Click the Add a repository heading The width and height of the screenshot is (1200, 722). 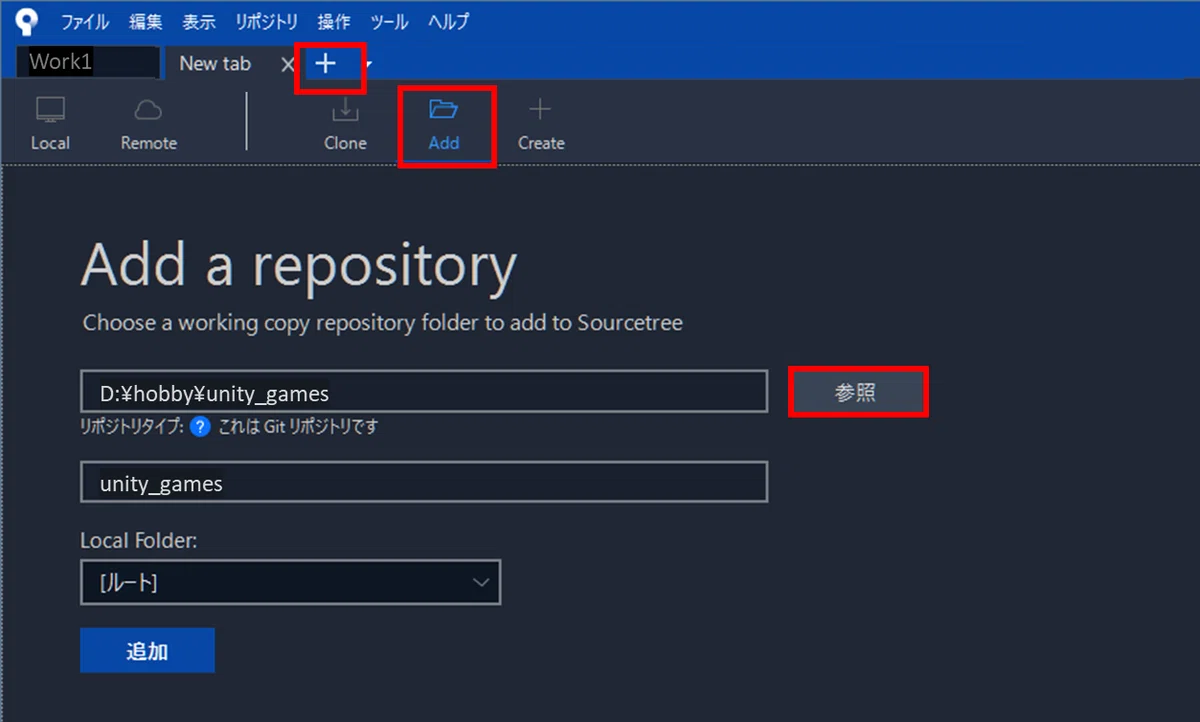[298, 265]
